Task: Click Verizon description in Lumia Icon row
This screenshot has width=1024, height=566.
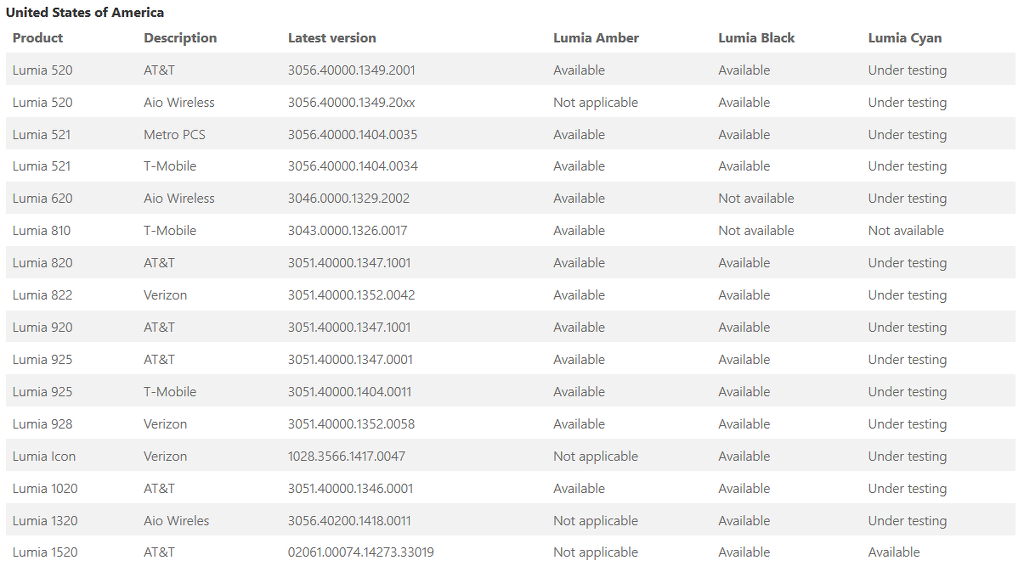Action: [x=165, y=456]
